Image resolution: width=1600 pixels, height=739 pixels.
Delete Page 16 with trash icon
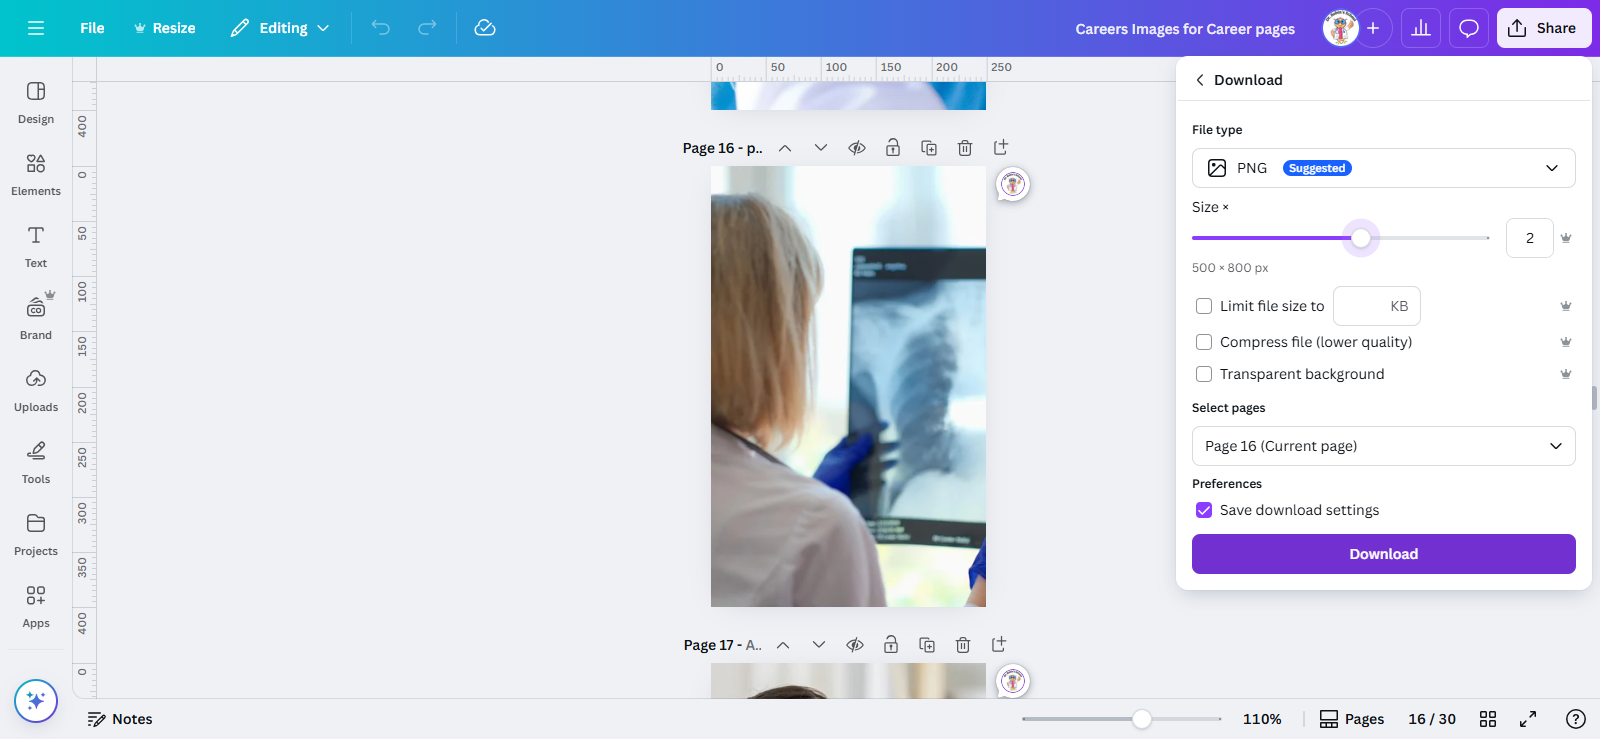(x=965, y=148)
